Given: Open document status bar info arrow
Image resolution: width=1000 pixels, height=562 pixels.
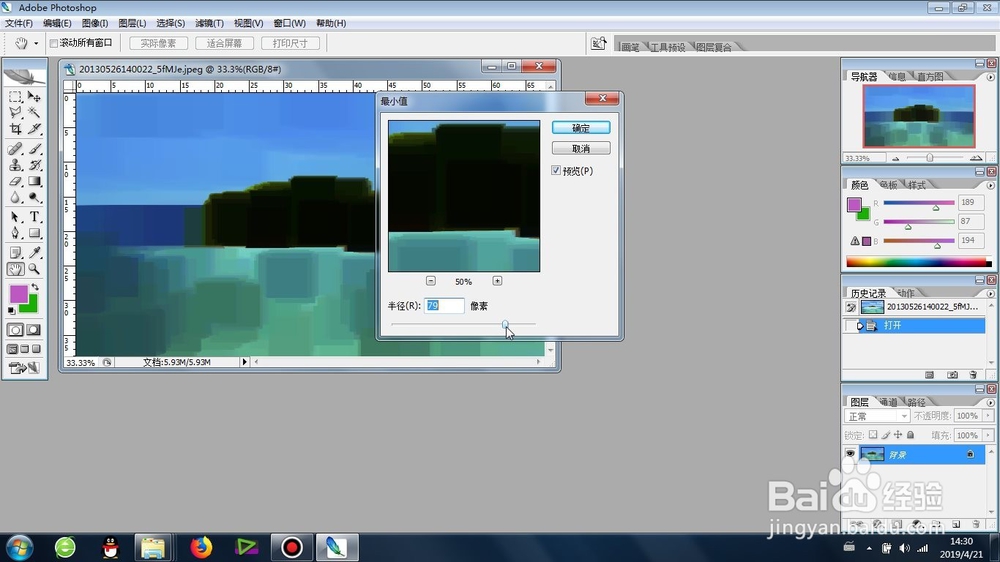Looking at the screenshot, I should (x=244, y=362).
